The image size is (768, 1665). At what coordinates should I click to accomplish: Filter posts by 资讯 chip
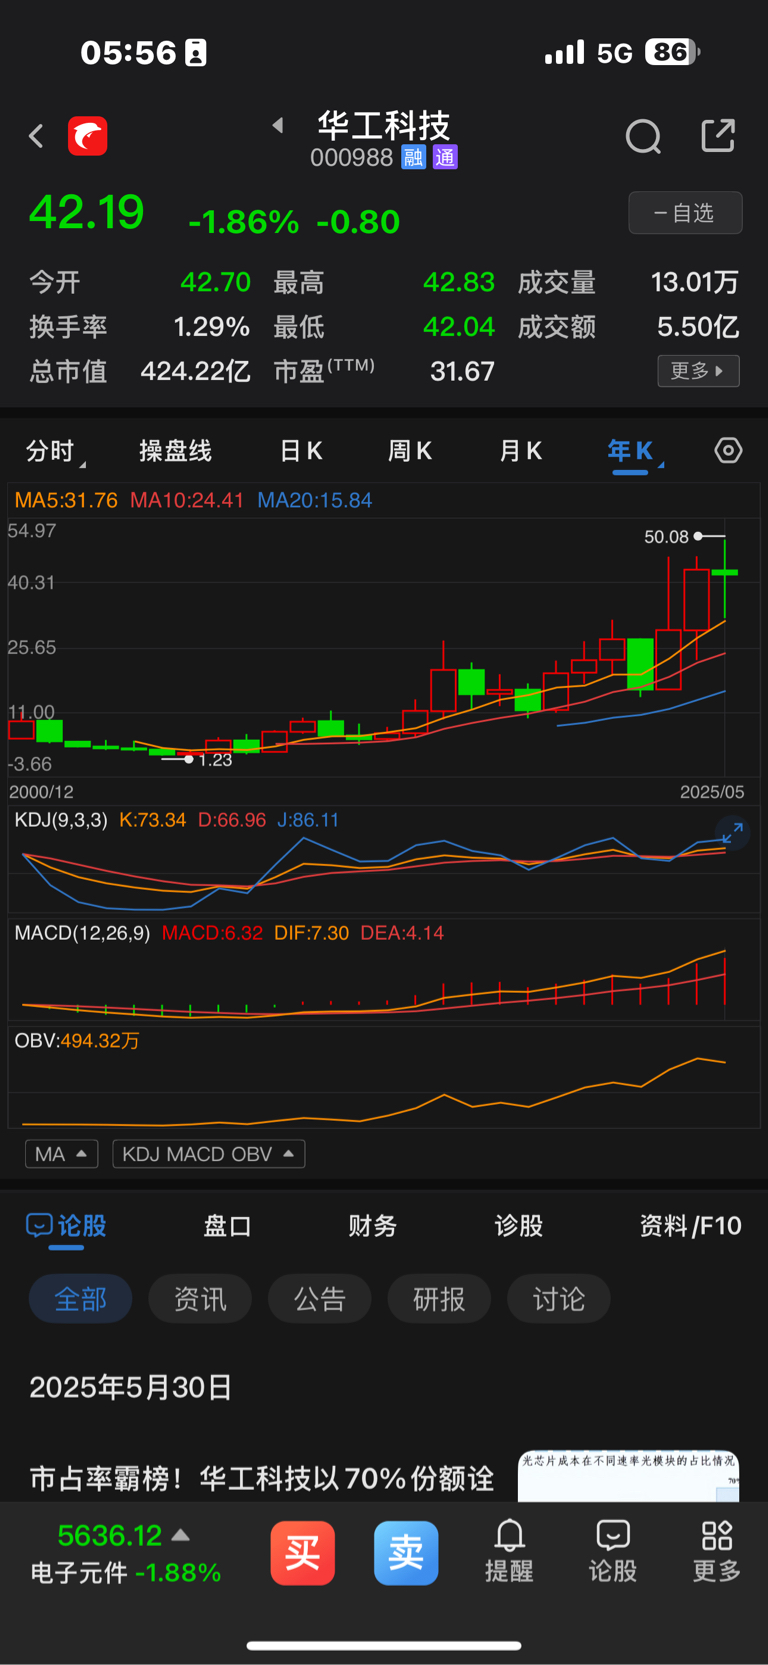(200, 1299)
